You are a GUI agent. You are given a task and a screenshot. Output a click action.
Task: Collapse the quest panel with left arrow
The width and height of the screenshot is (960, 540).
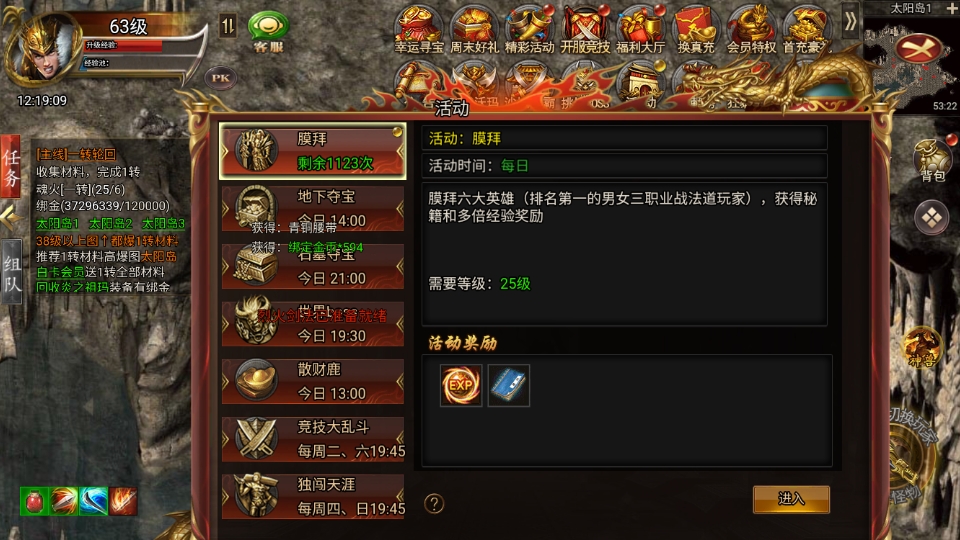click(10, 217)
